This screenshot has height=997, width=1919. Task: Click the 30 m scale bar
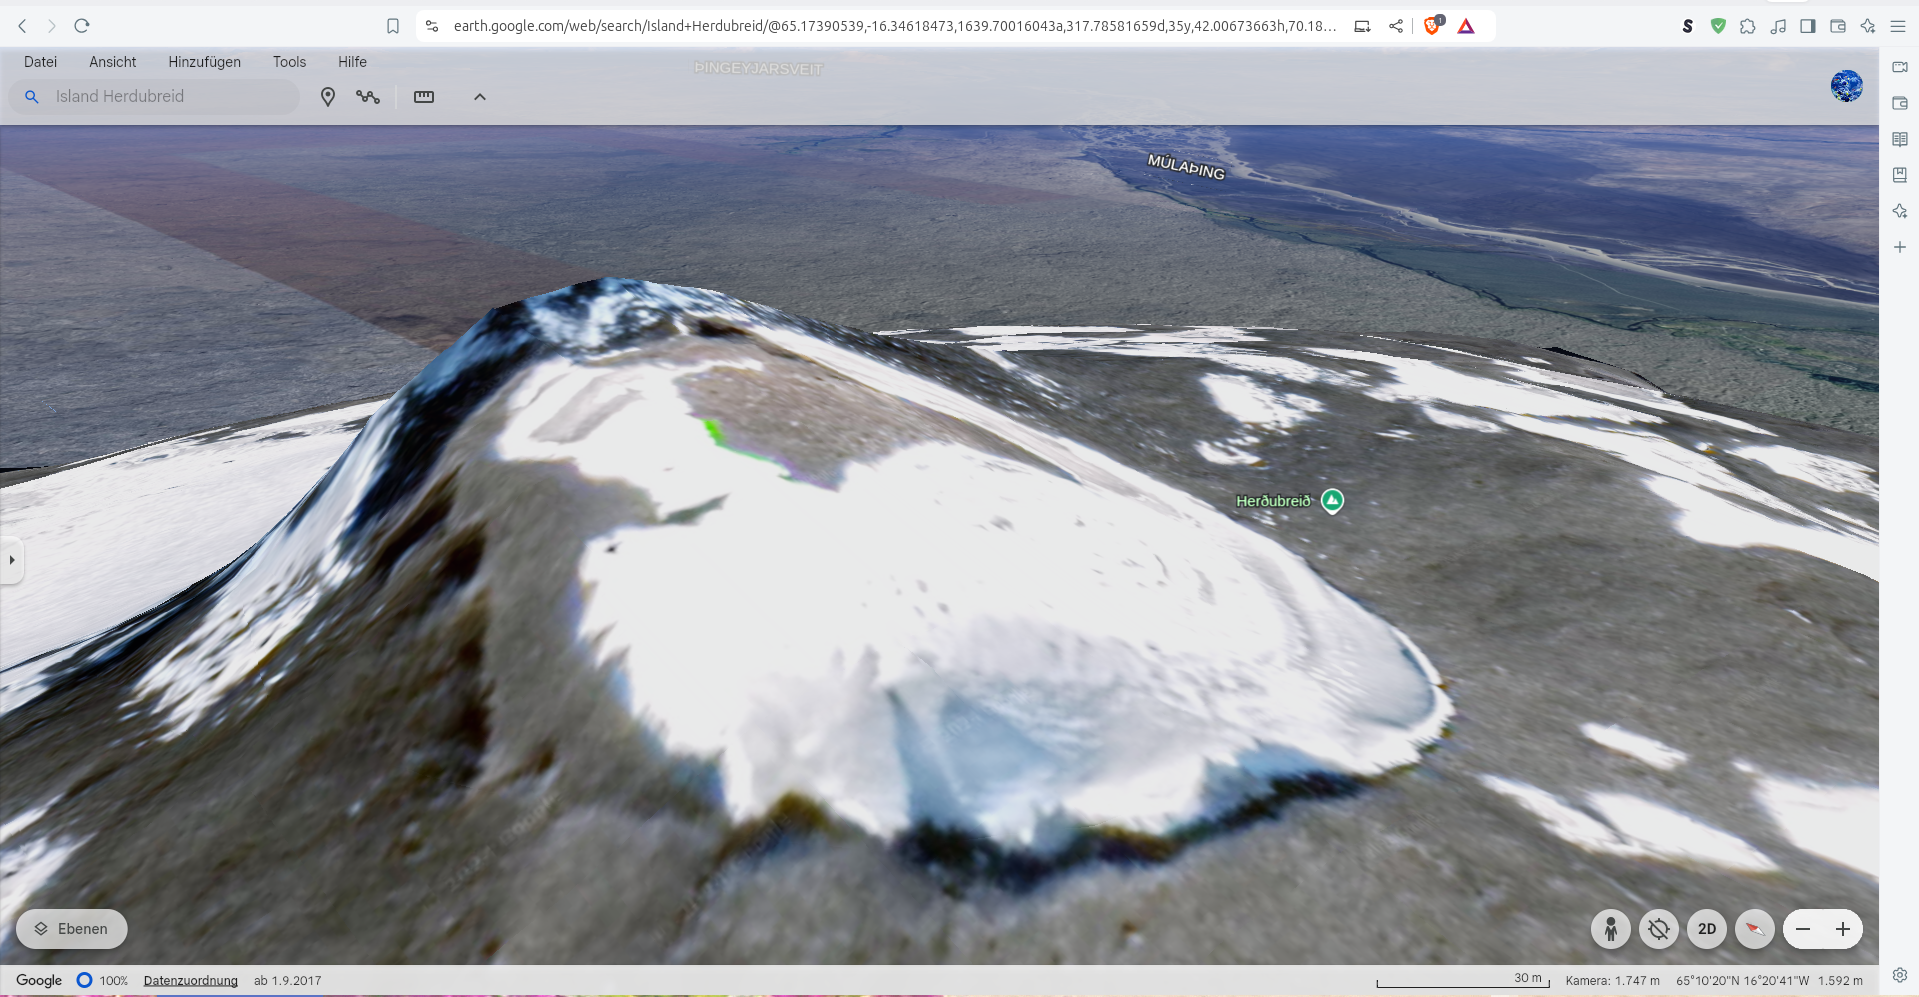click(1463, 981)
